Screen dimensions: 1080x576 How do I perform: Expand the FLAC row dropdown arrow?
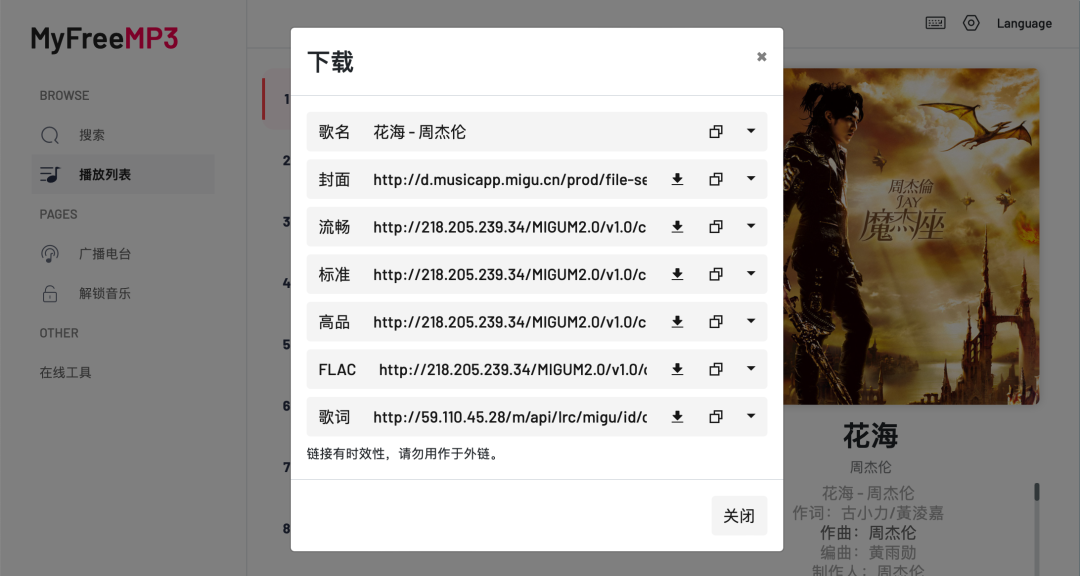(x=751, y=369)
